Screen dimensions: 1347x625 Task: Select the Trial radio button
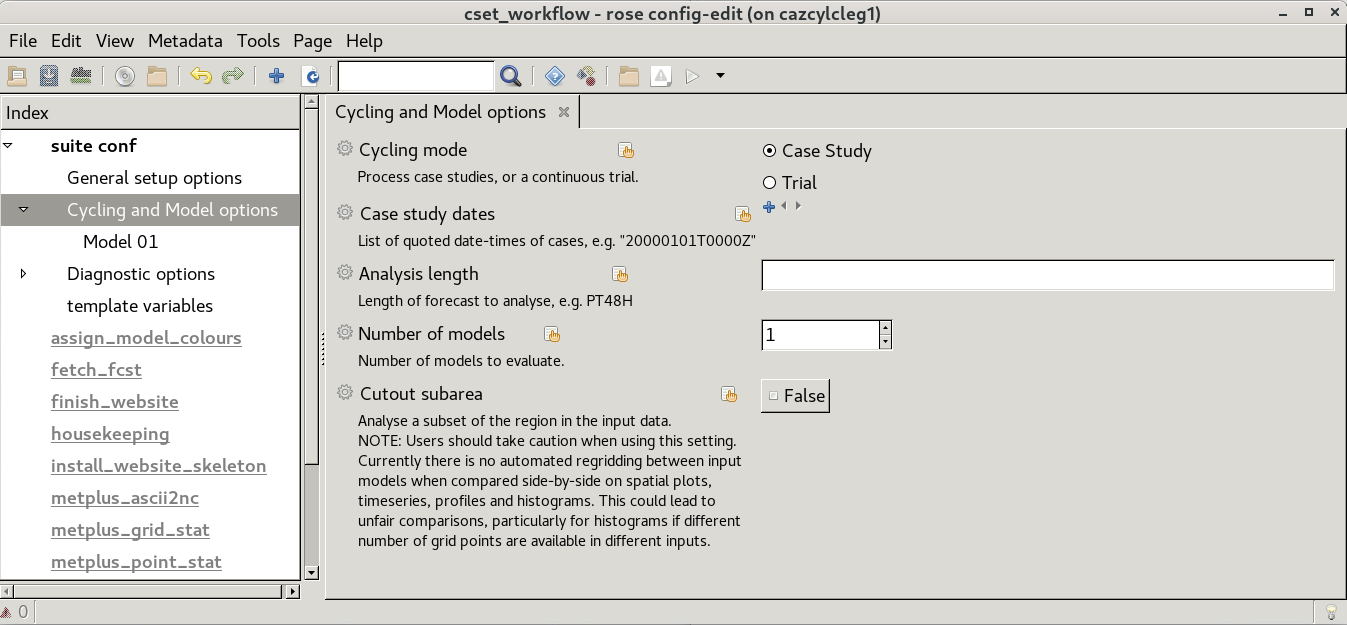[x=769, y=183]
